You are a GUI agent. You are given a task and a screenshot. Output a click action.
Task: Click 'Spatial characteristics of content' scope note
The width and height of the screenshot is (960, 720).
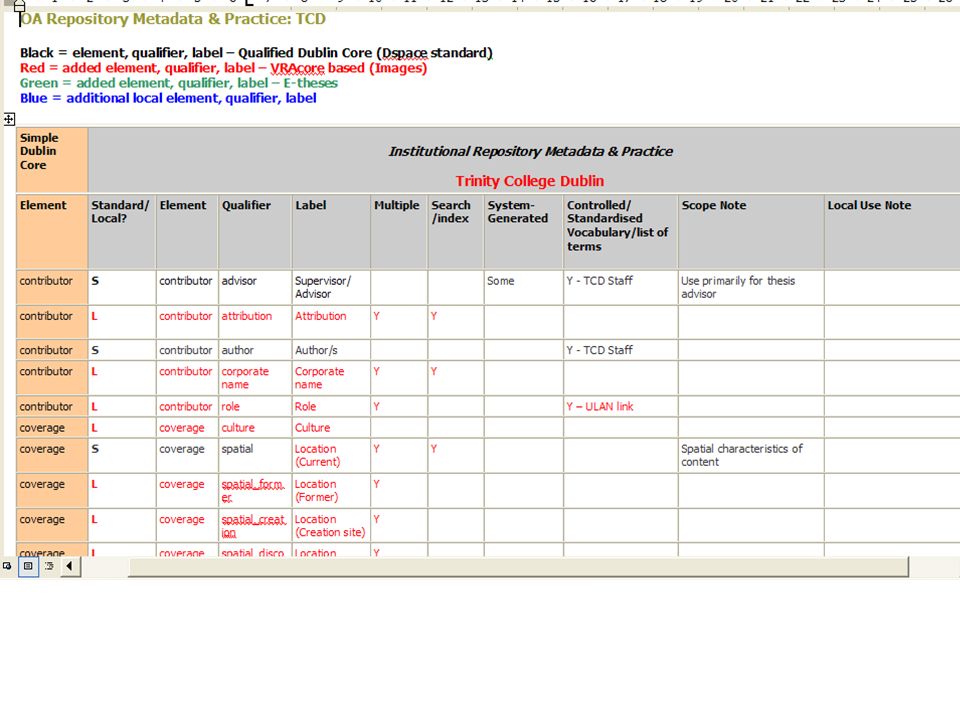pos(751,455)
